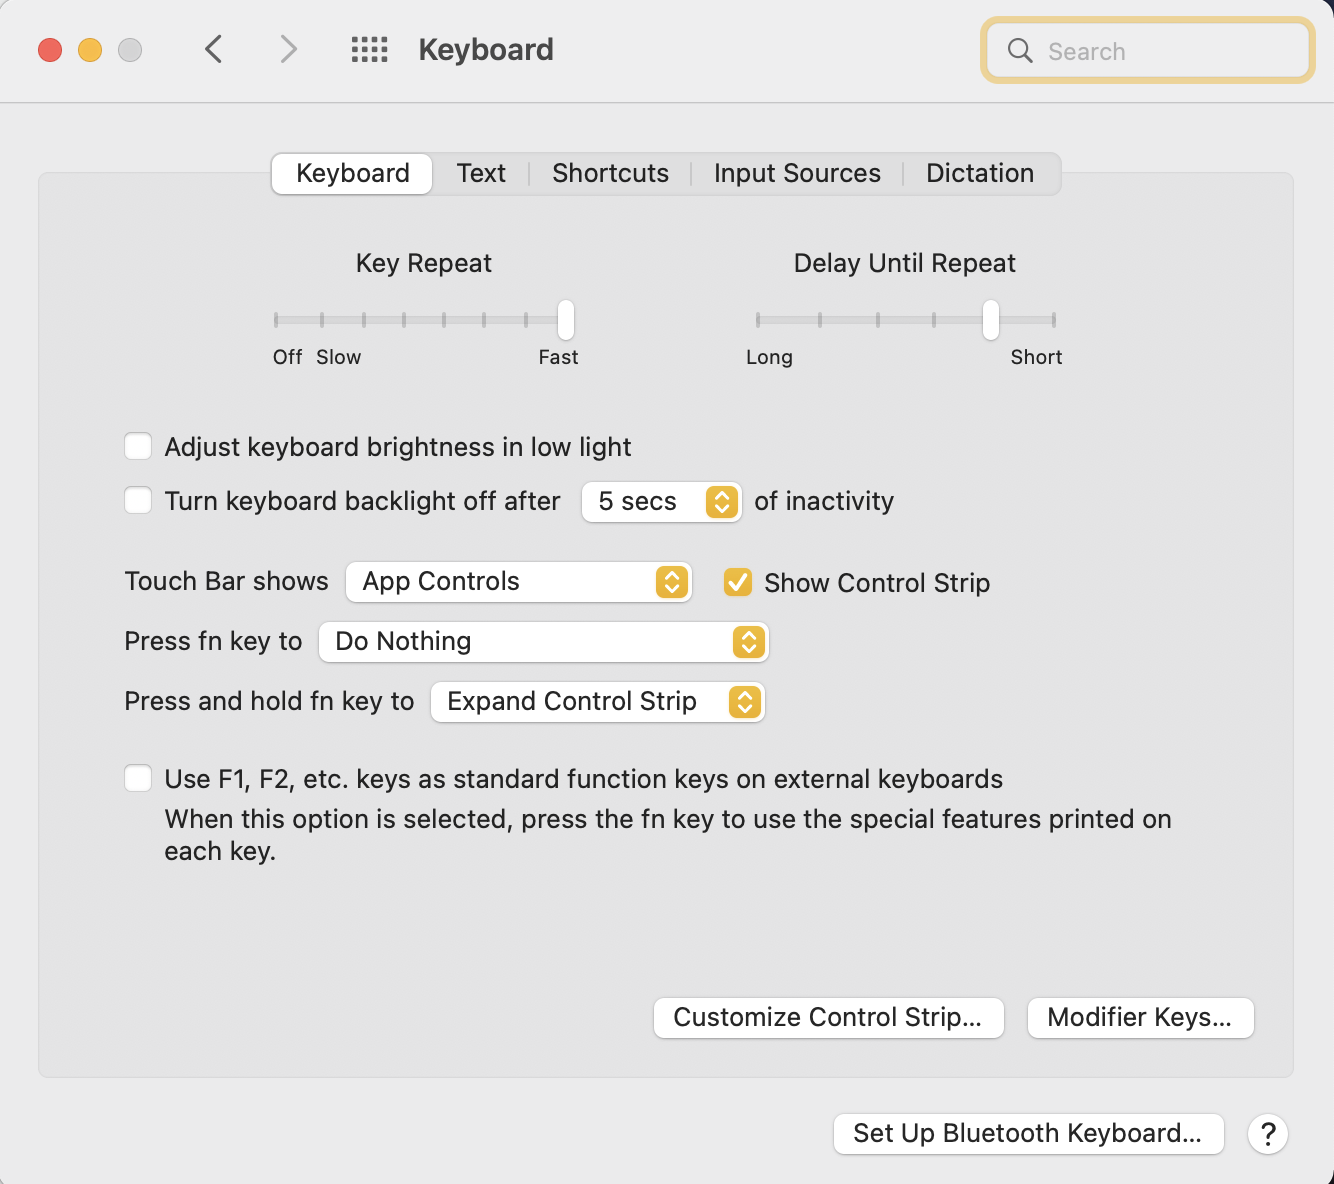Enable Turn keyboard backlight off checkbox

coord(138,500)
